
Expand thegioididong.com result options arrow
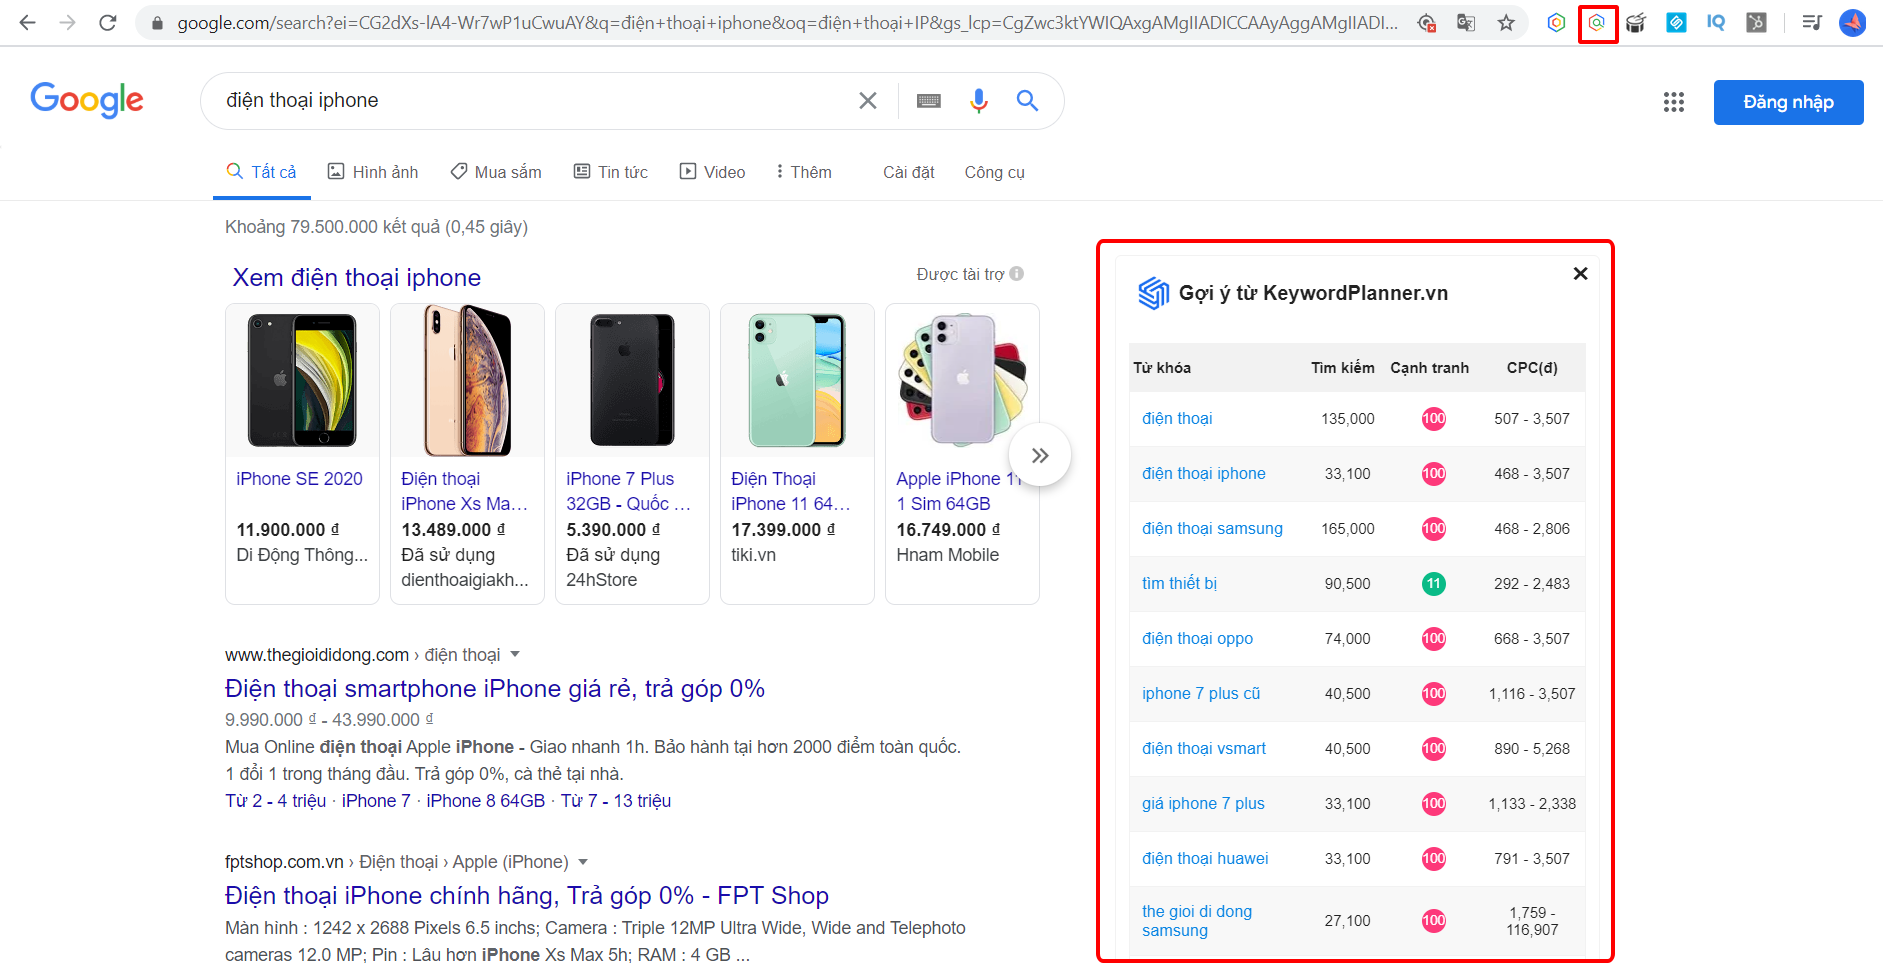click(x=515, y=655)
